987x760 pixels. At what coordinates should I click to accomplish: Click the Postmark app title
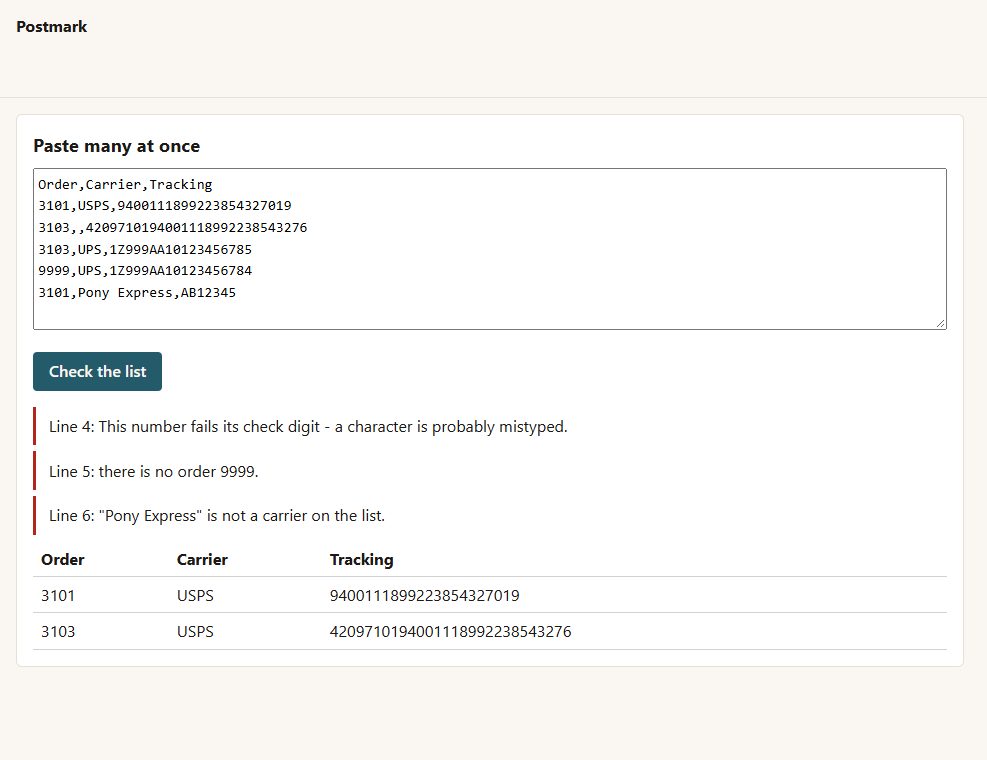click(52, 26)
